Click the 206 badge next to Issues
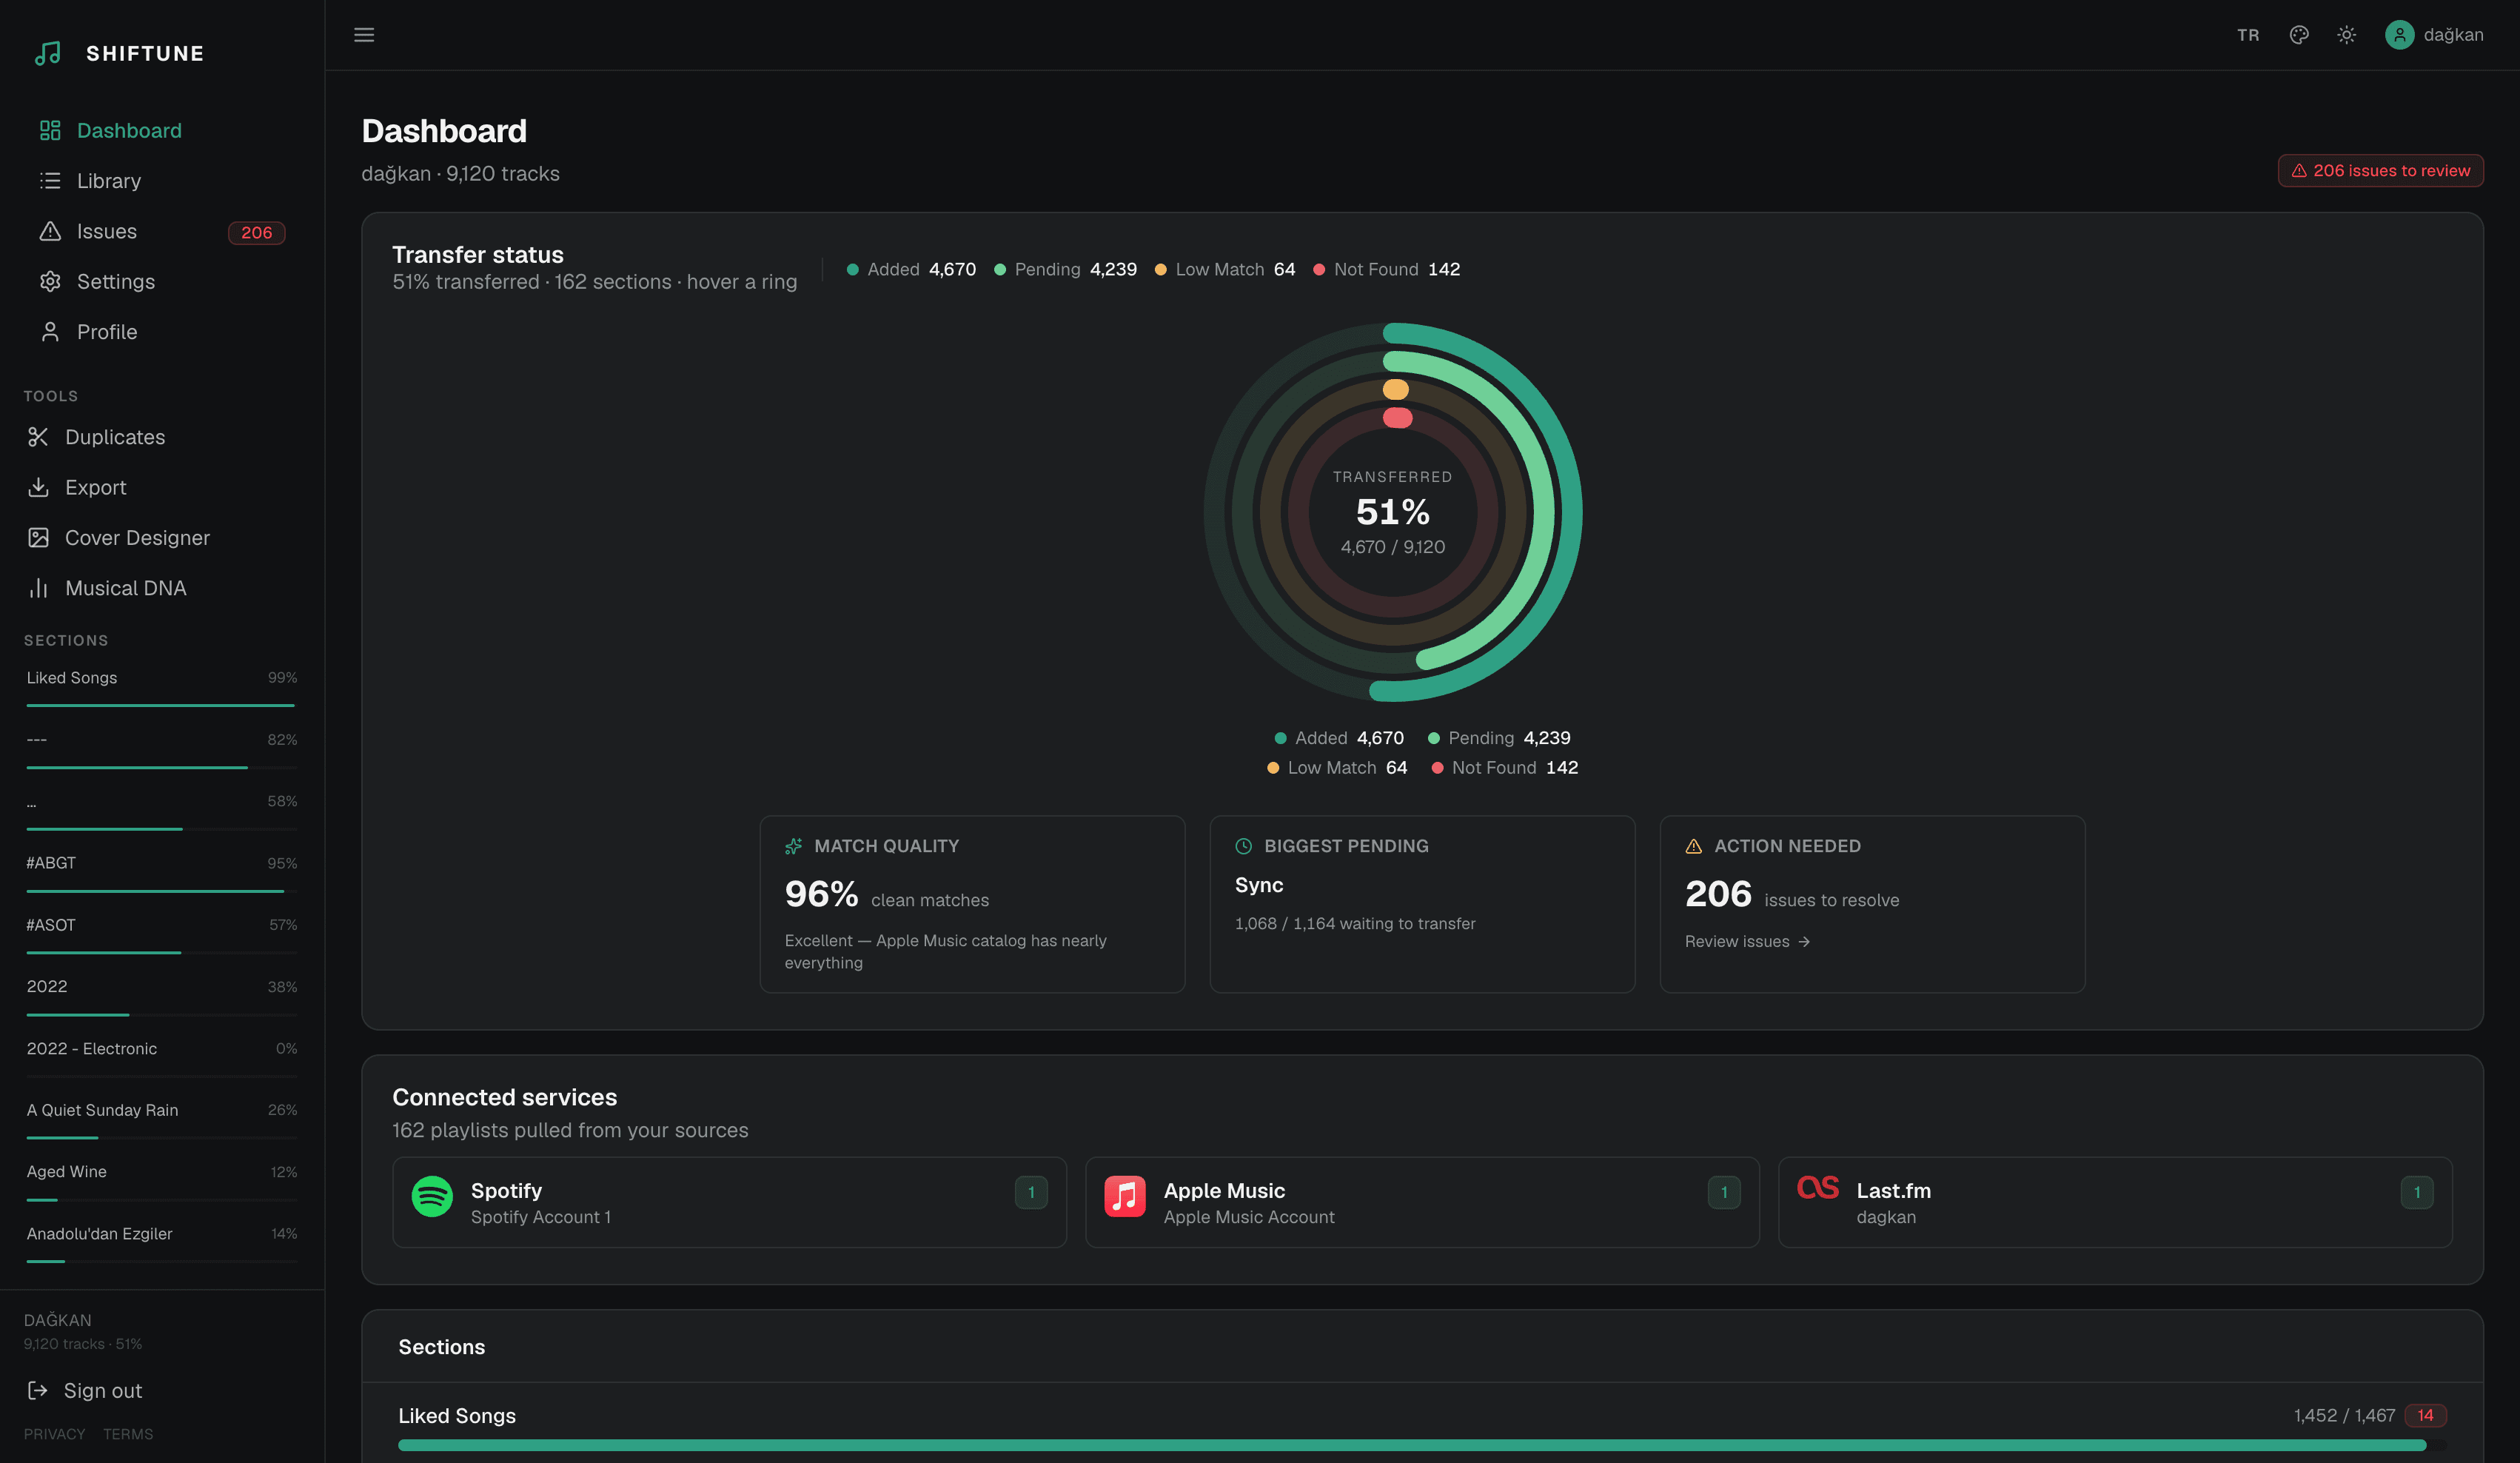Screen dimensions: 2520x1463 click(256, 233)
